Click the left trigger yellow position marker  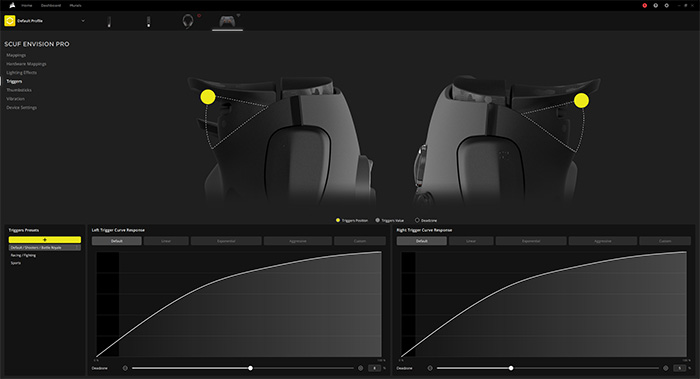point(208,97)
